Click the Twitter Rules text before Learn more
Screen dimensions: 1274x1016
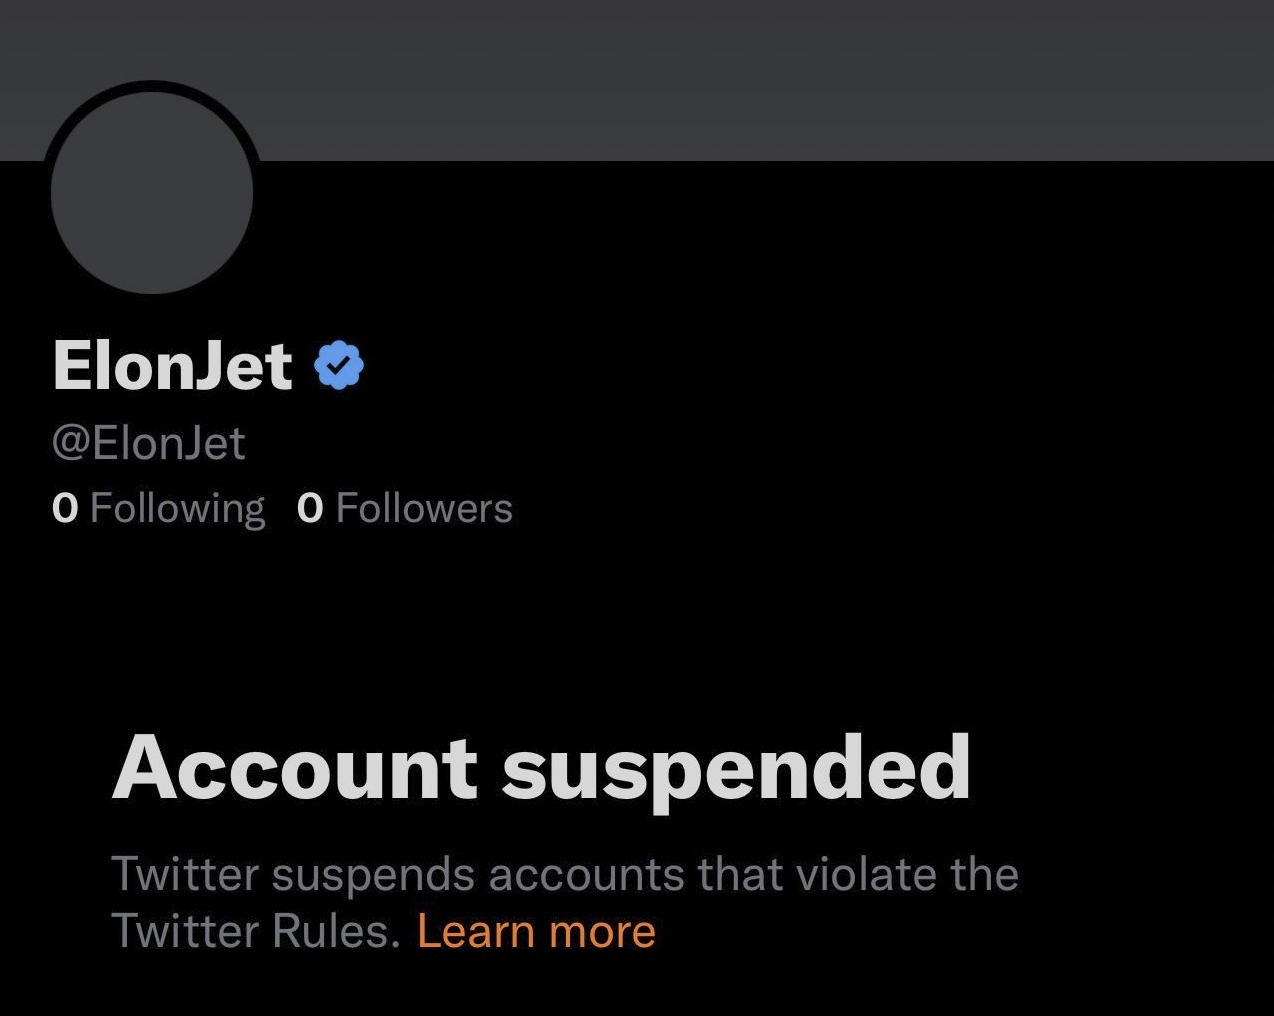coord(255,931)
